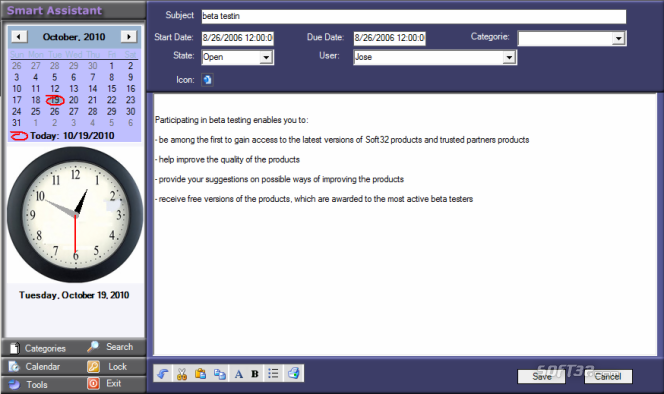Click the Copy icon in editor toolbar
The height and width of the screenshot is (394, 664).
point(219,374)
